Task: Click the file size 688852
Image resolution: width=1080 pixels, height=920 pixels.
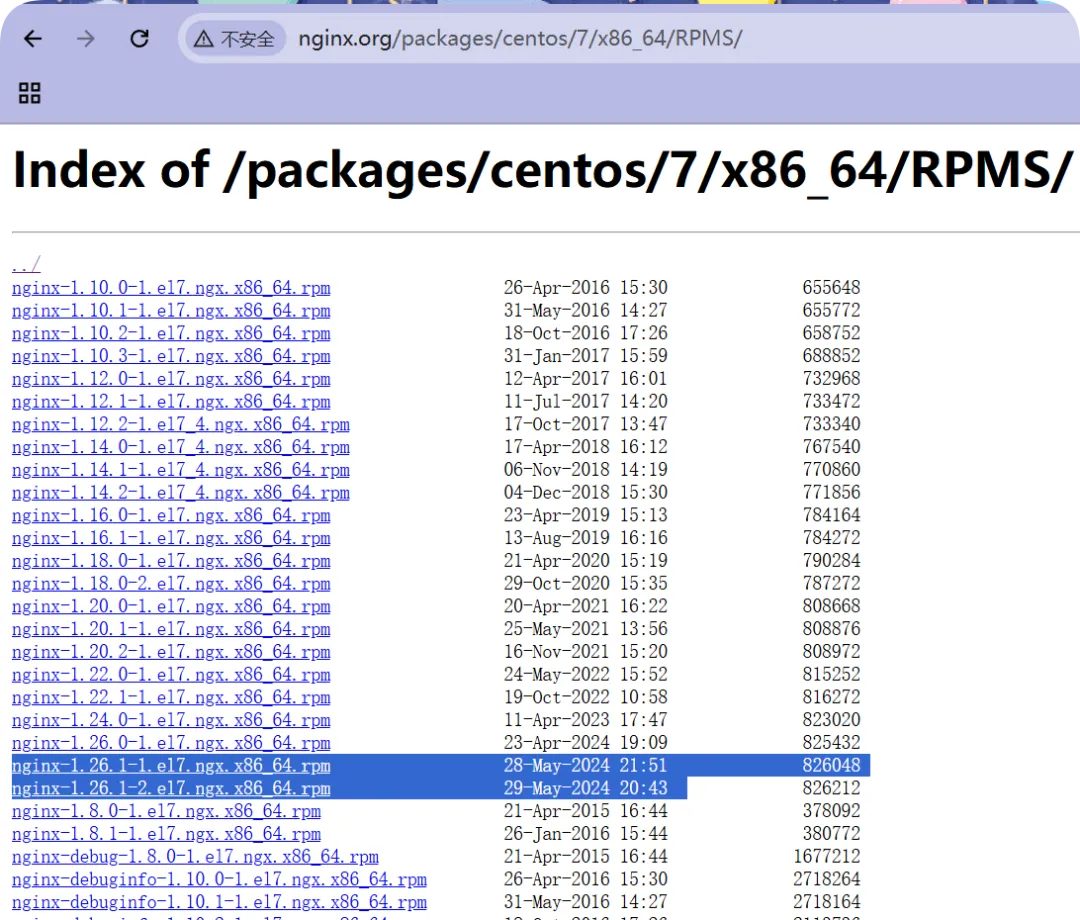Action: coord(831,355)
